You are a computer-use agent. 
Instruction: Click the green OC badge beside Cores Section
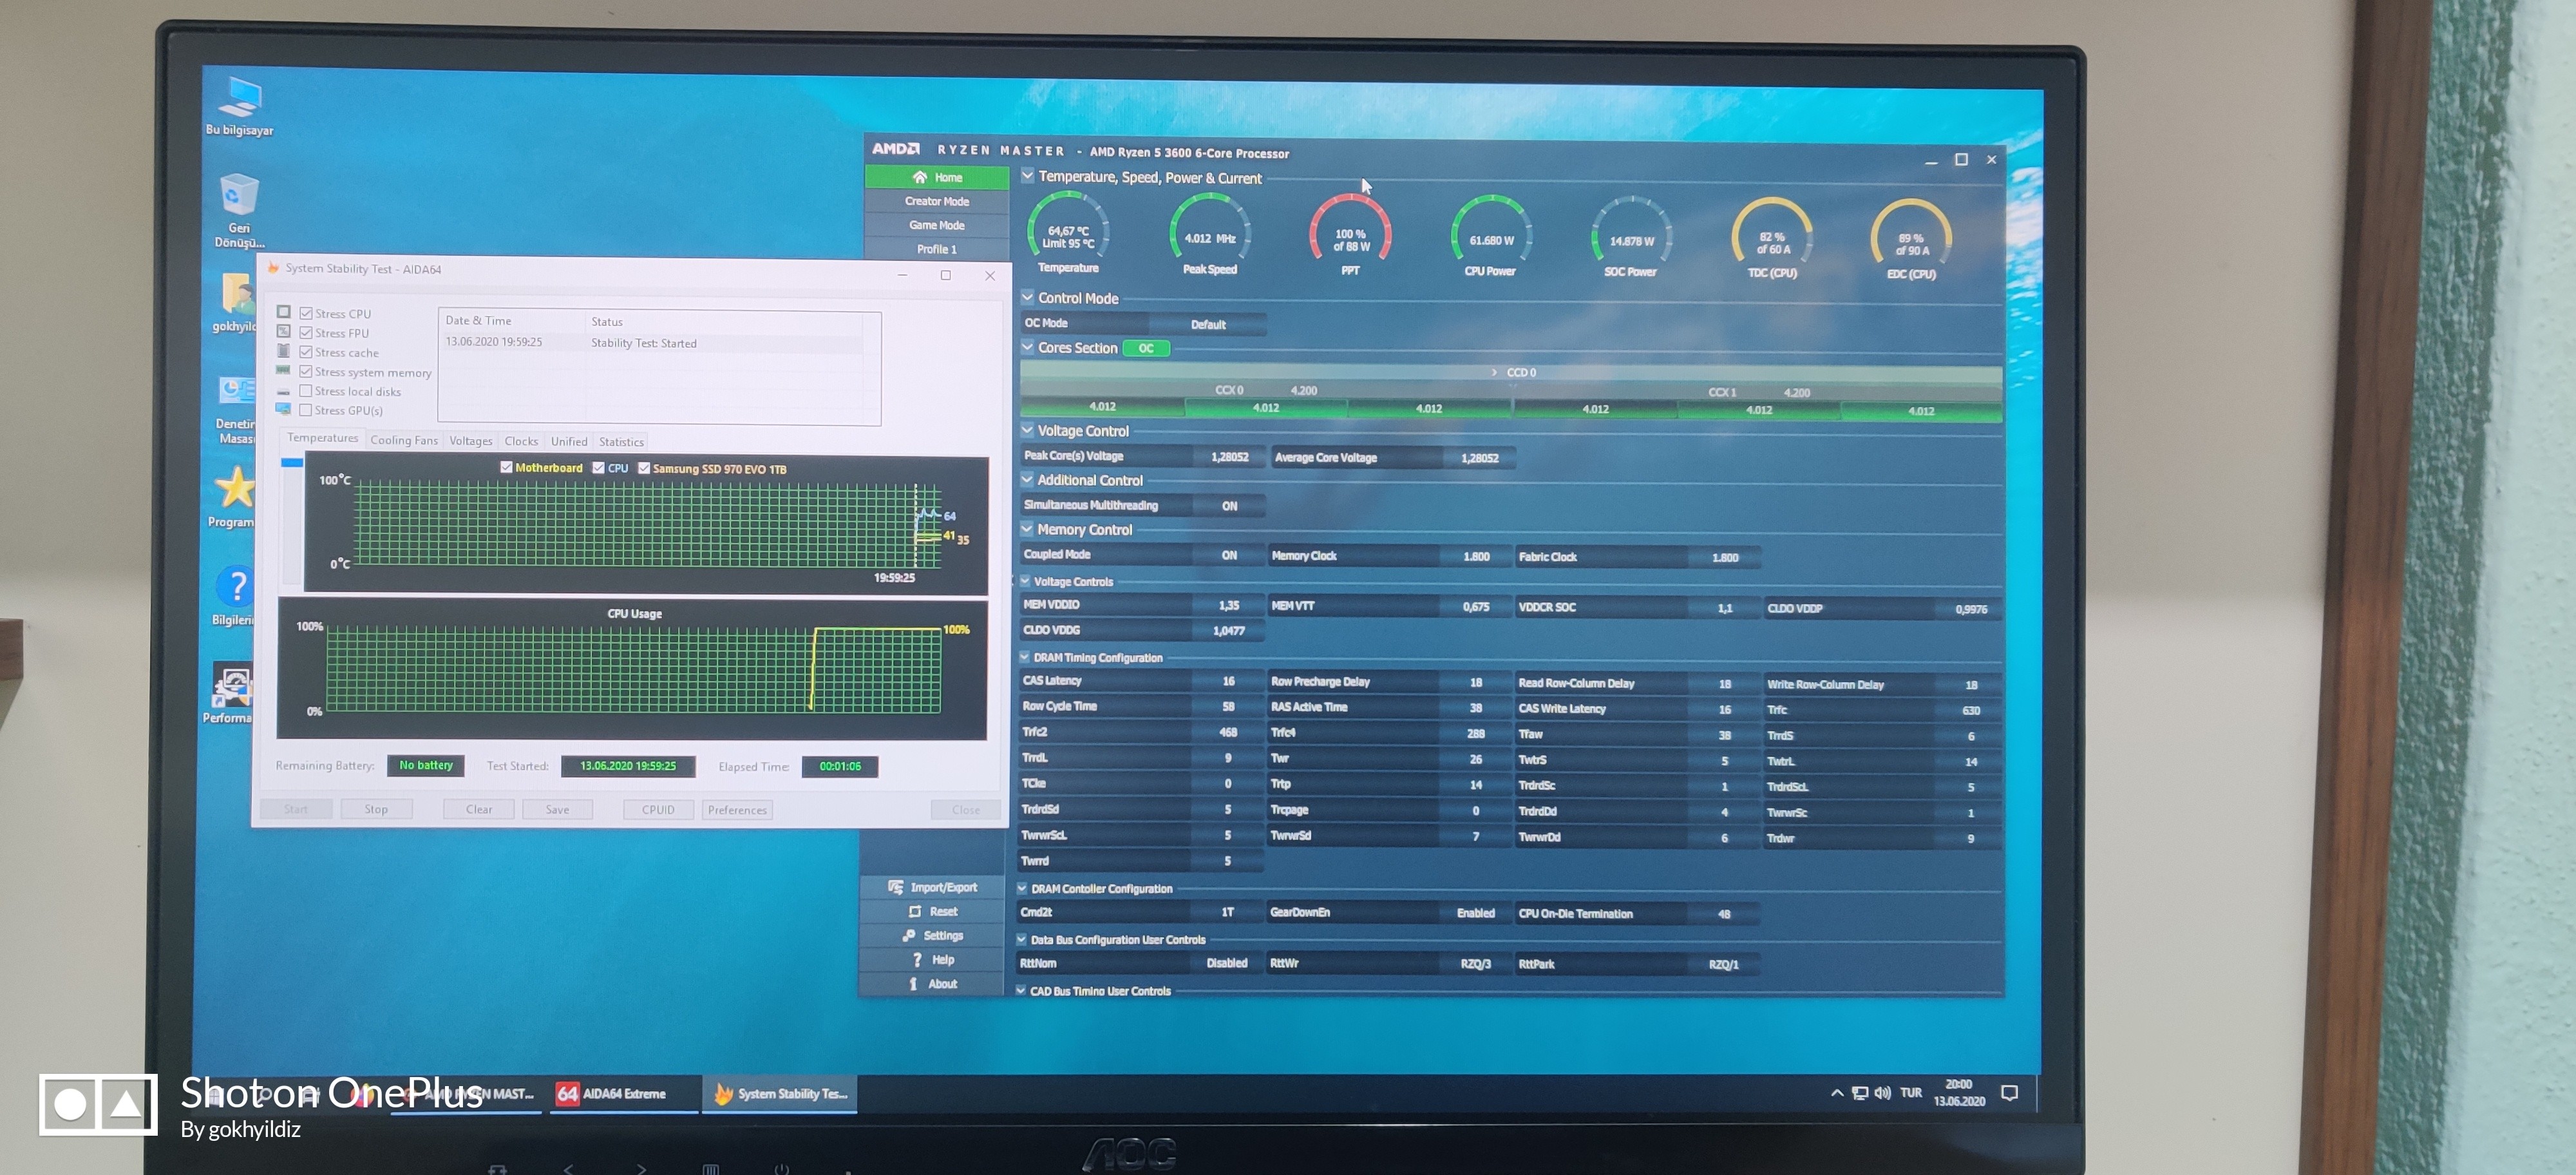pos(1146,348)
